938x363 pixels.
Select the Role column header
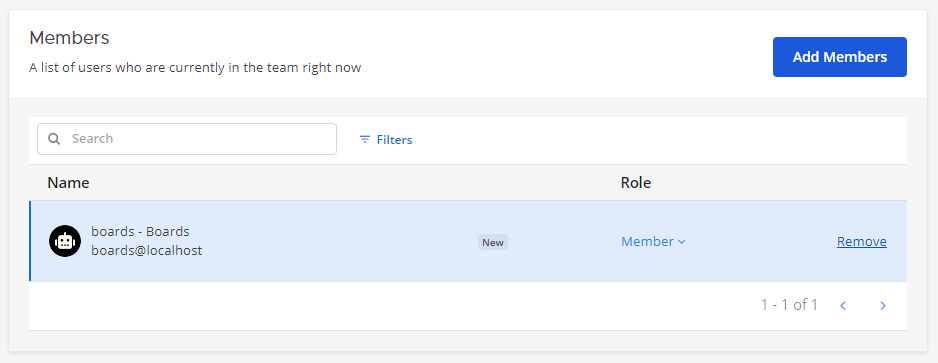pyautogui.click(x=635, y=182)
